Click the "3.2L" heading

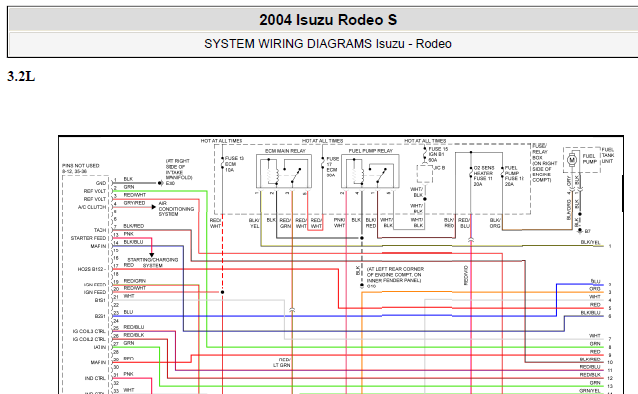pos(21,76)
